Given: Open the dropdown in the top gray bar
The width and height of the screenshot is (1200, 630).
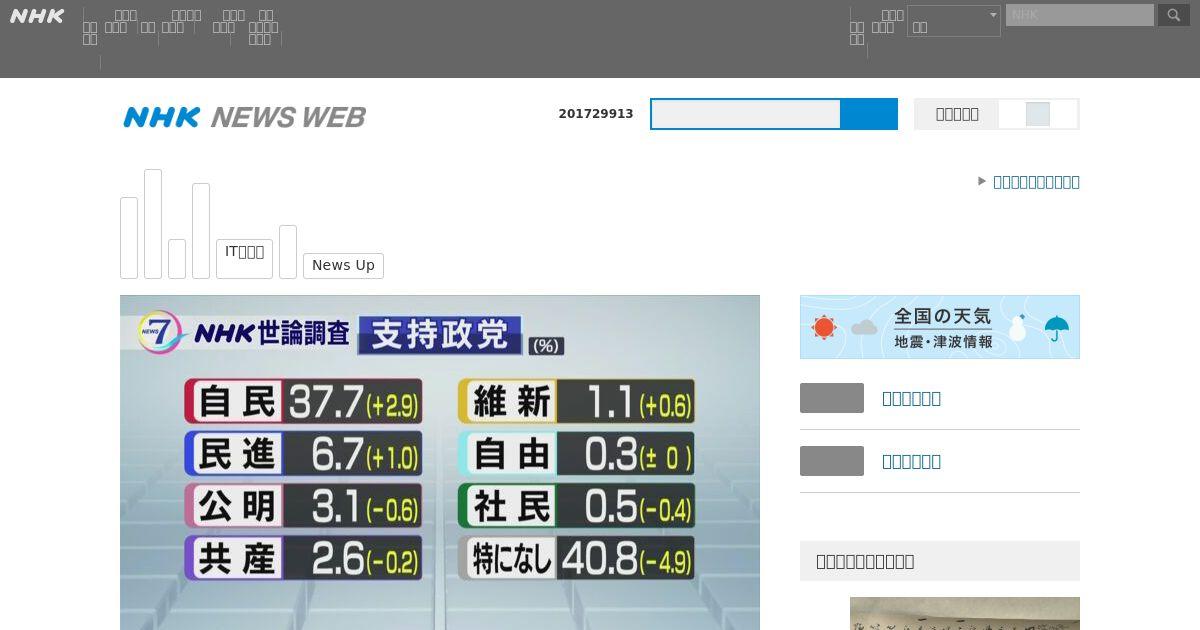Looking at the screenshot, I should 954,21.
